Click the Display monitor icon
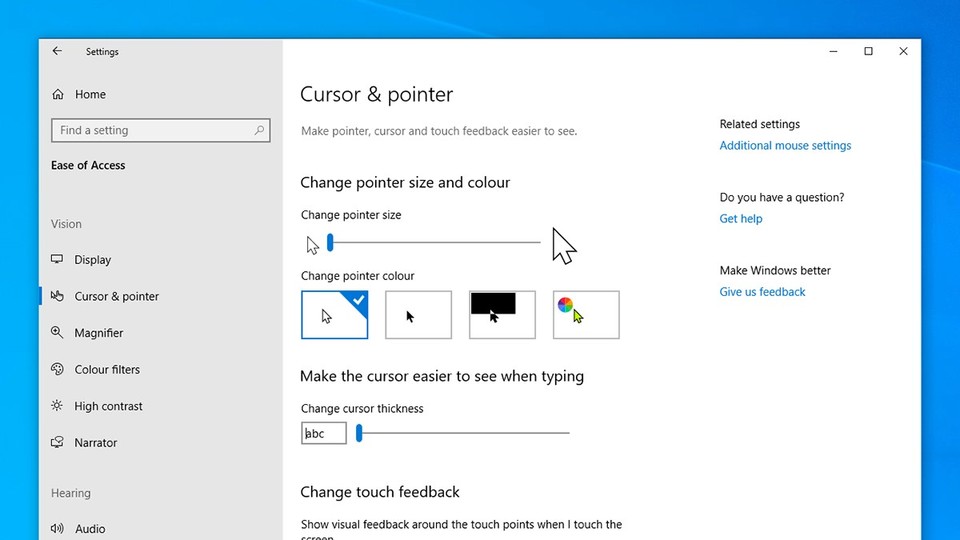The height and width of the screenshot is (540, 960). (x=57, y=259)
